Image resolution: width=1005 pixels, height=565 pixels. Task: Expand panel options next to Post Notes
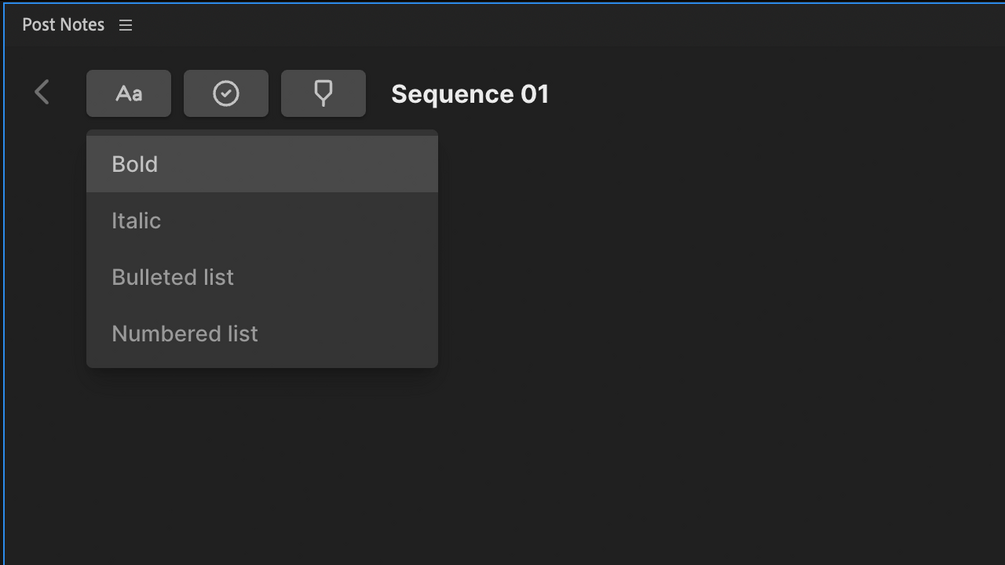coord(126,25)
